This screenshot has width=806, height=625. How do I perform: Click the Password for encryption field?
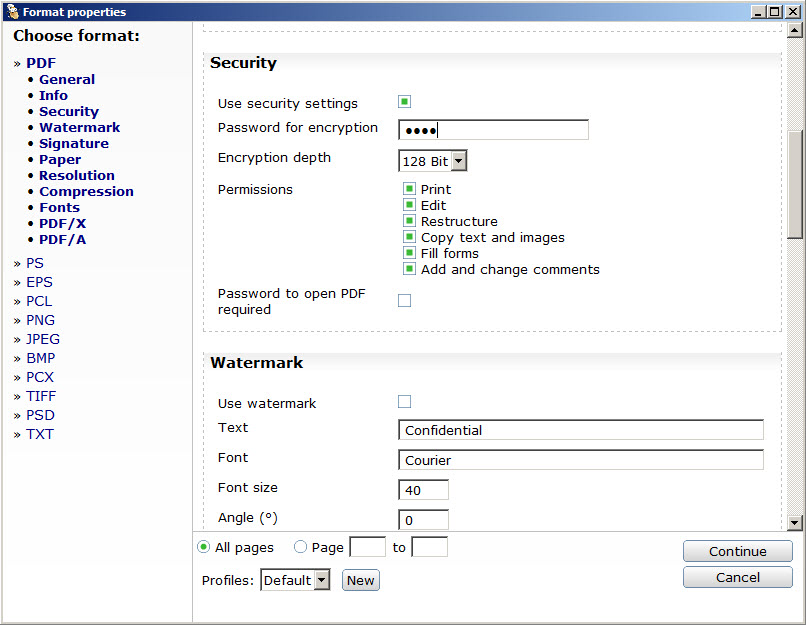[493, 130]
